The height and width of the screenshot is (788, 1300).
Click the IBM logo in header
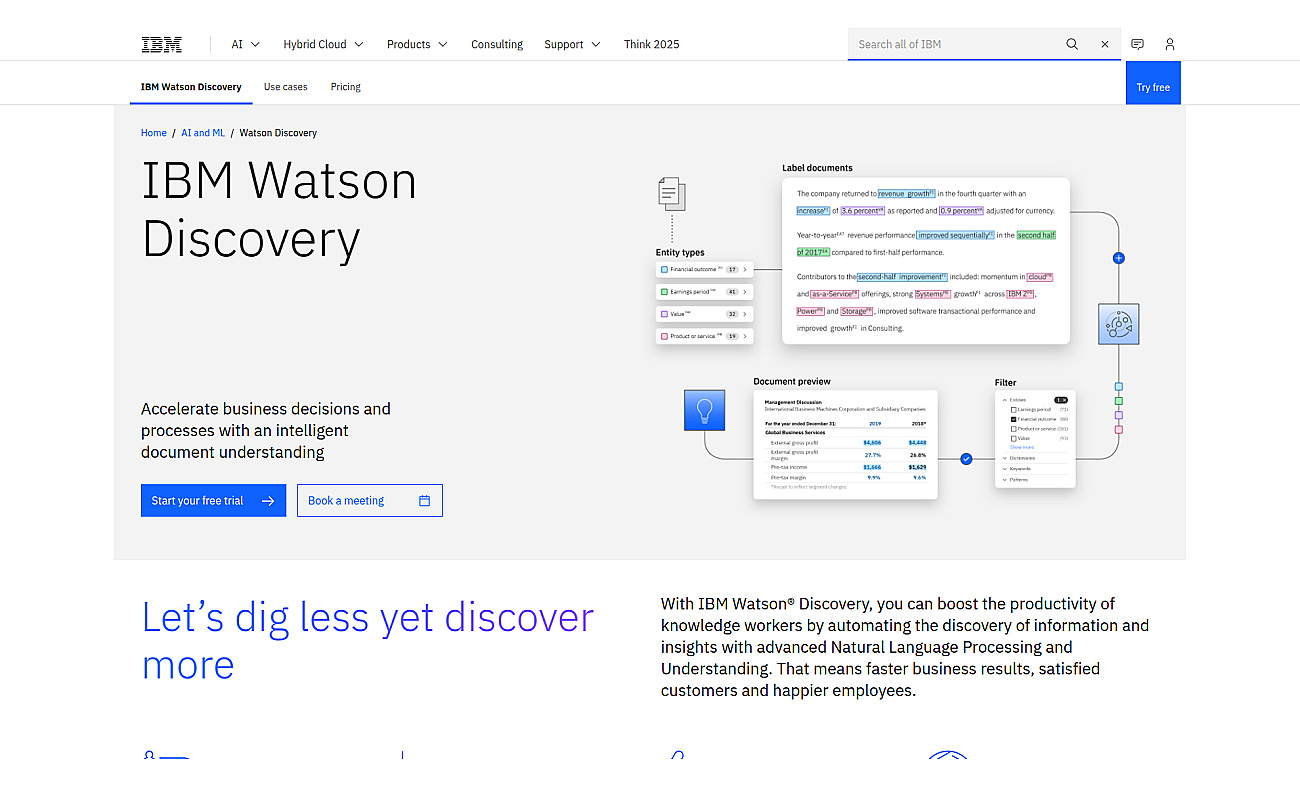pyautogui.click(x=161, y=44)
